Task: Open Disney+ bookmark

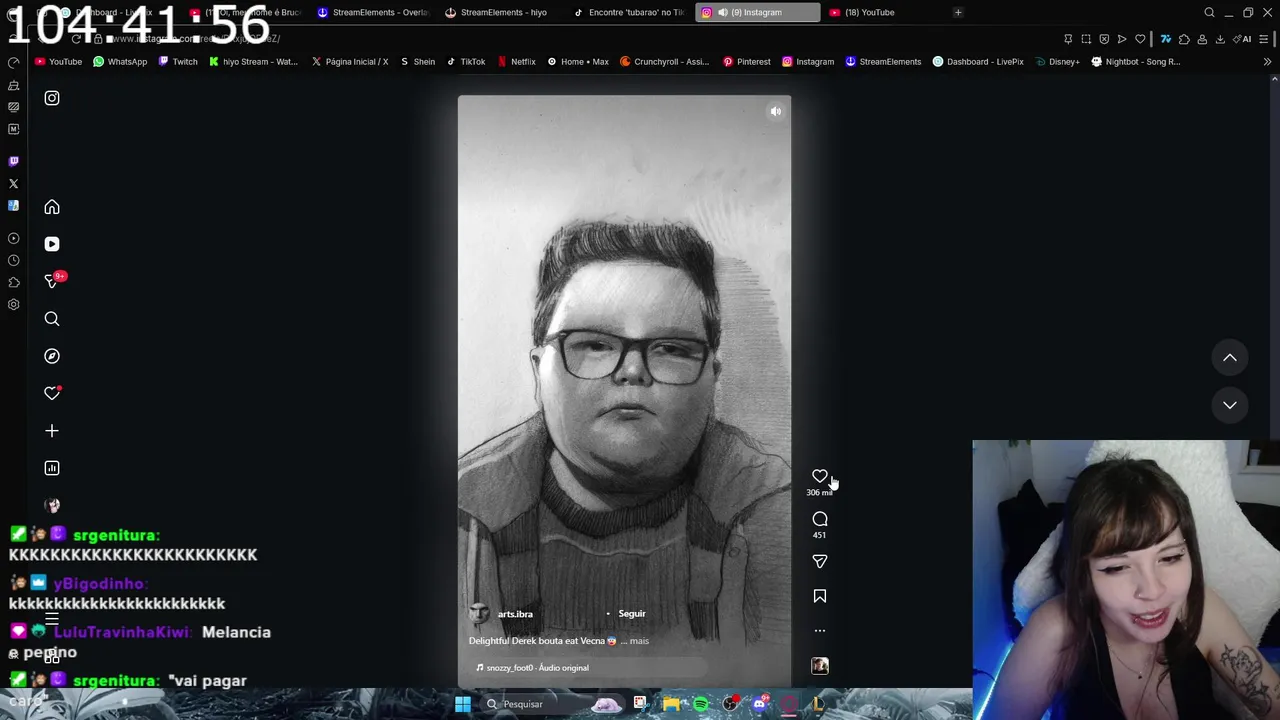Action: (x=1057, y=62)
